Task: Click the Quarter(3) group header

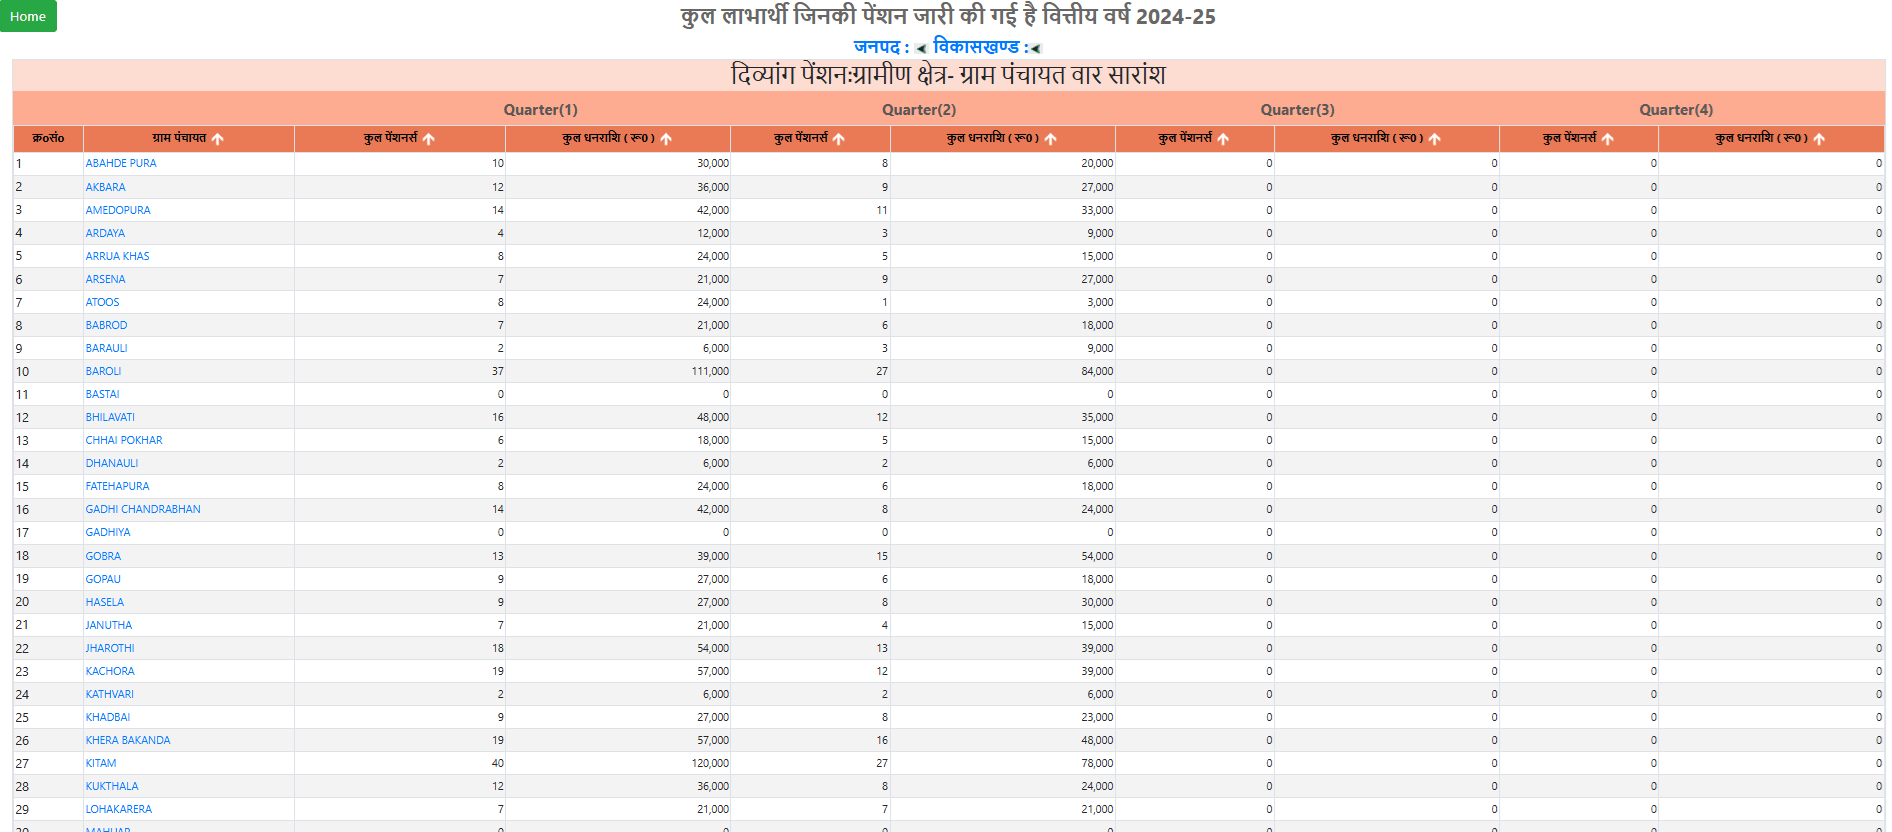Action: tap(1297, 110)
